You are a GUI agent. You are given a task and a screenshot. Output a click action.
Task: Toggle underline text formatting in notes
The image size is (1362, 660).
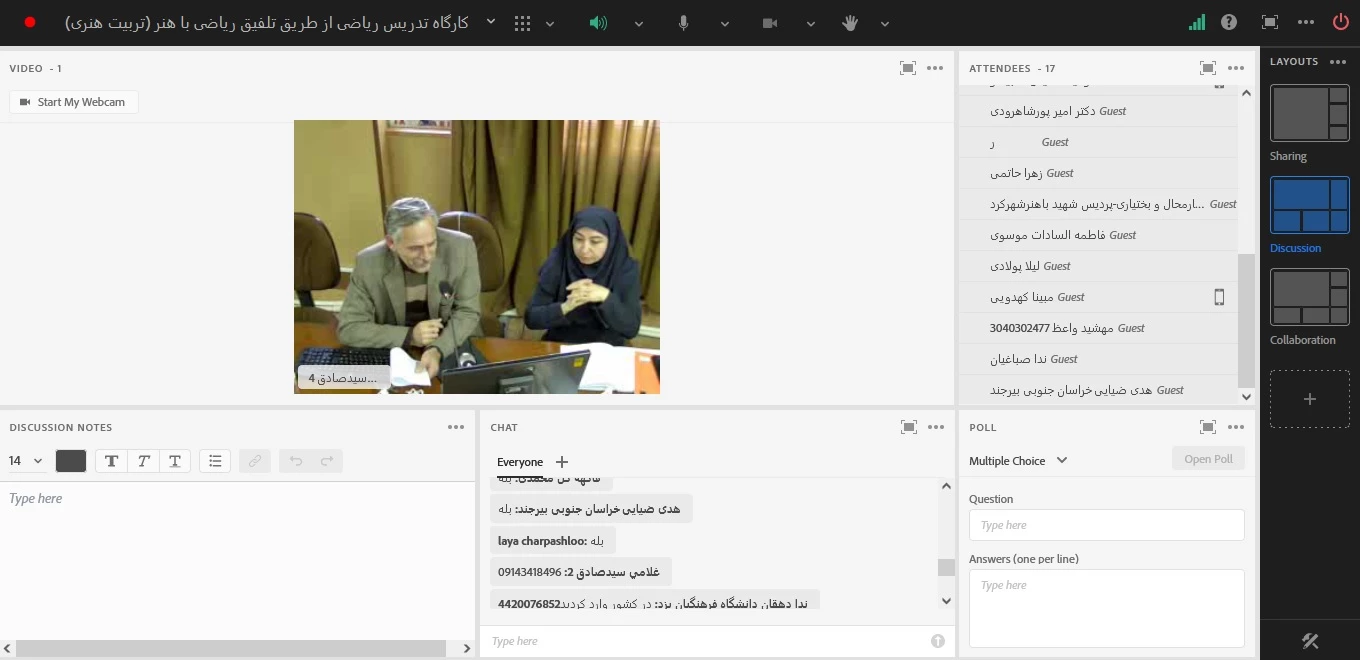[175, 461]
